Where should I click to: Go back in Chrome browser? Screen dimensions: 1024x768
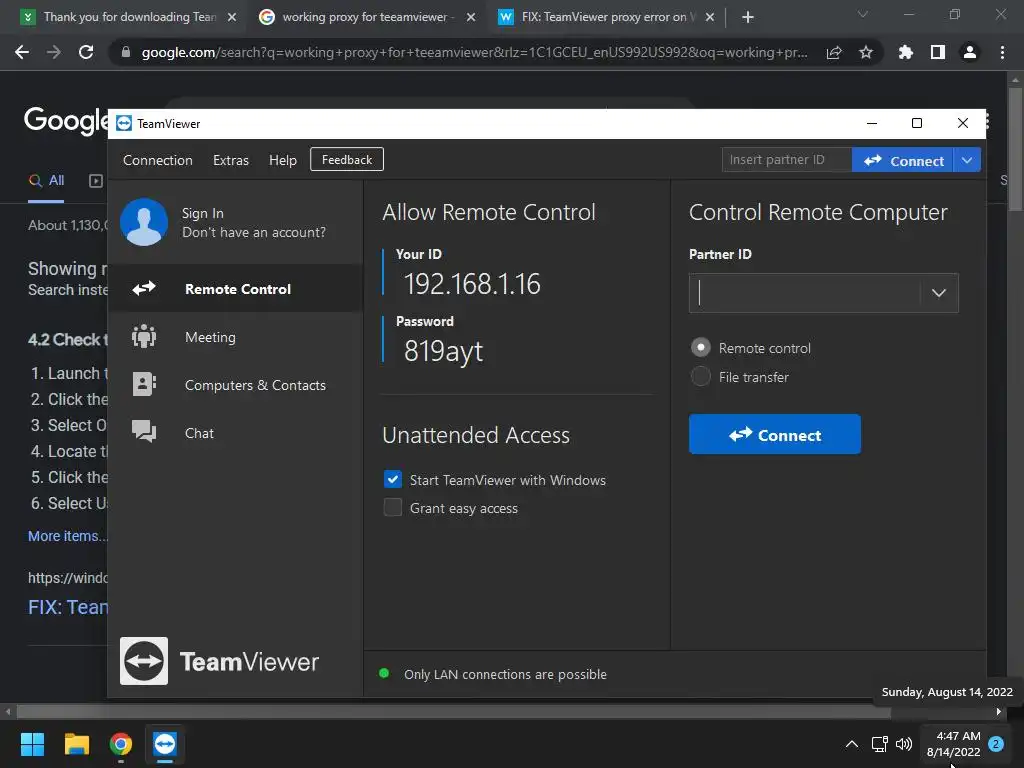[22, 52]
